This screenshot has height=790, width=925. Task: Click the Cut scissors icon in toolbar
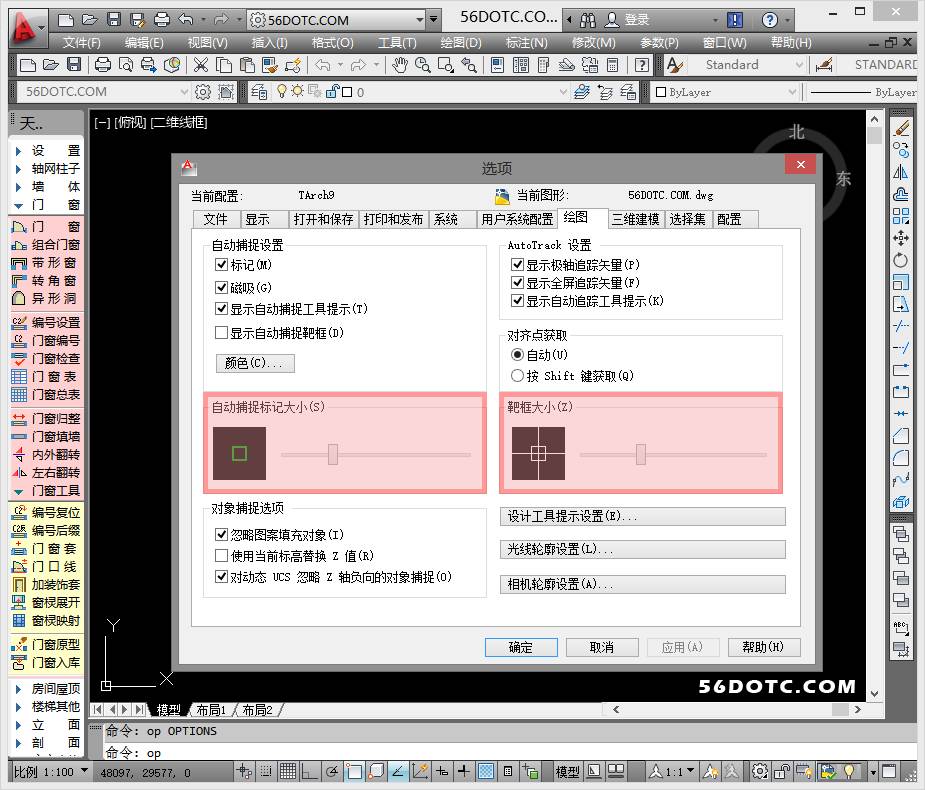pos(200,65)
